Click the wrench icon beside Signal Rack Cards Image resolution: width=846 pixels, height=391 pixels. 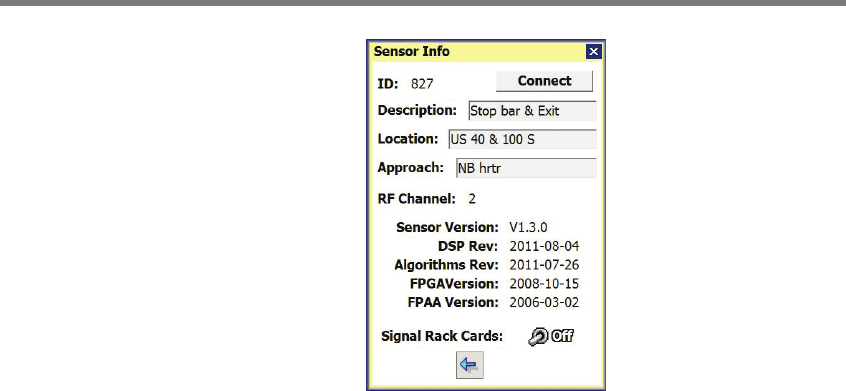[538, 337]
